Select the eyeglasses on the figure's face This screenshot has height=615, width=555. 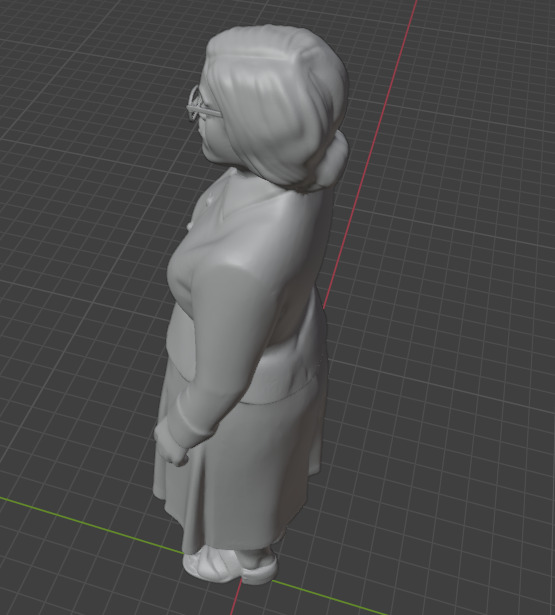tap(203, 105)
